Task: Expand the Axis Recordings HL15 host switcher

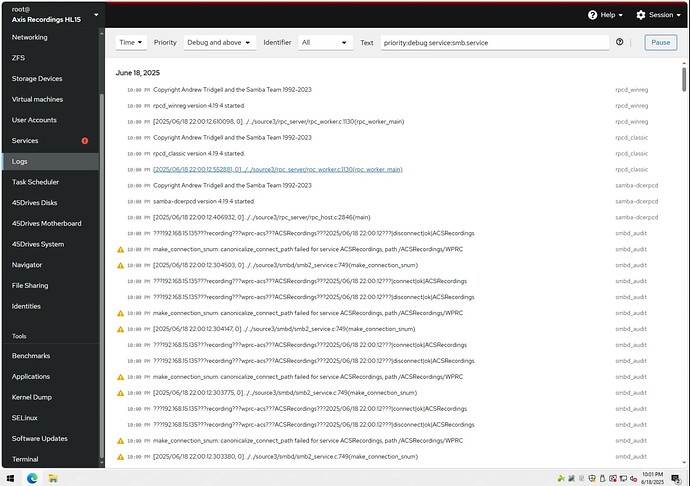Action: (53, 15)
